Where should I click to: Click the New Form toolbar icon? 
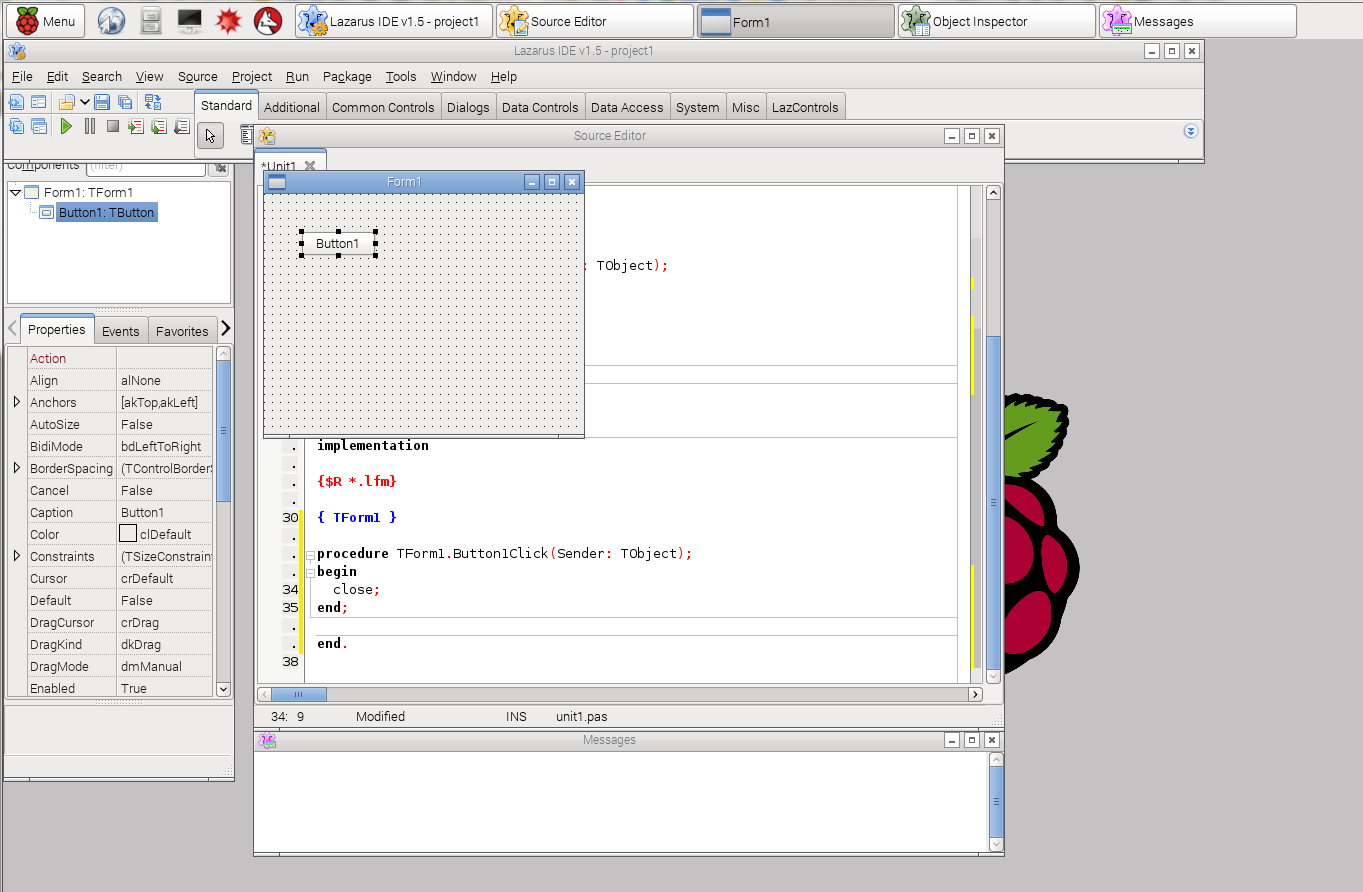click(x=39, y=101)
